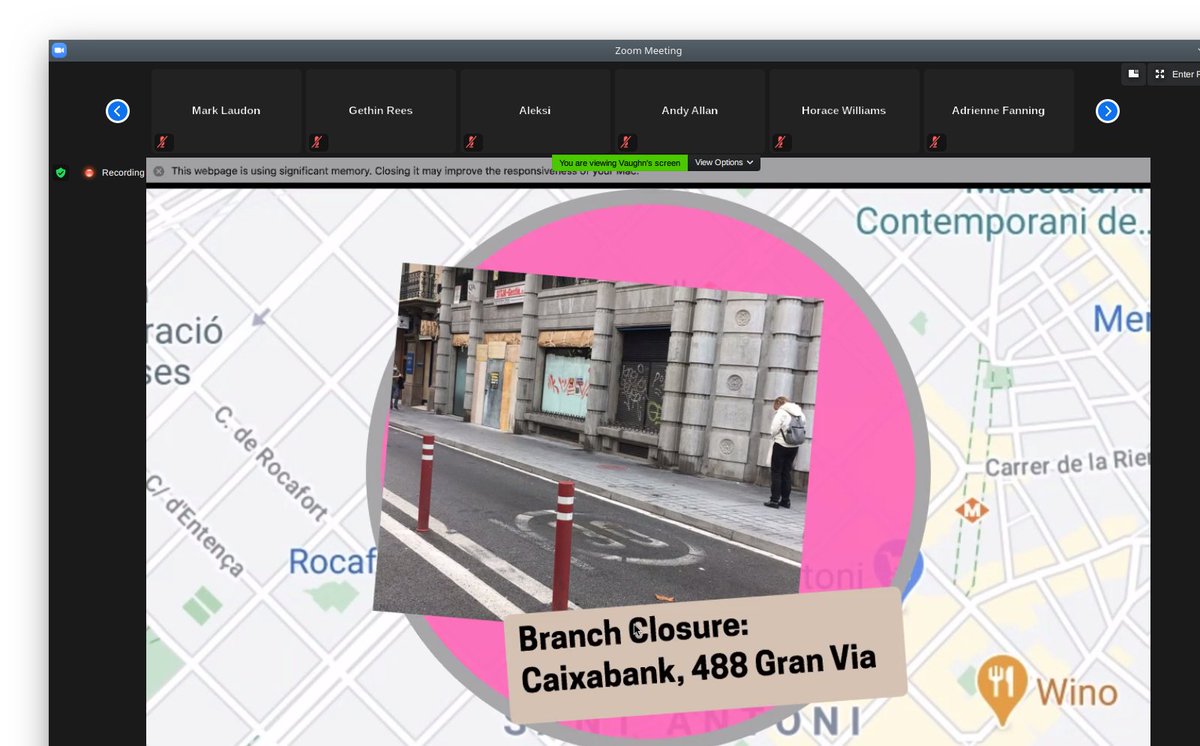Select Horace Williams's participant tile
This screenshot has height=746, width=1200.
[x=844, y=111]
